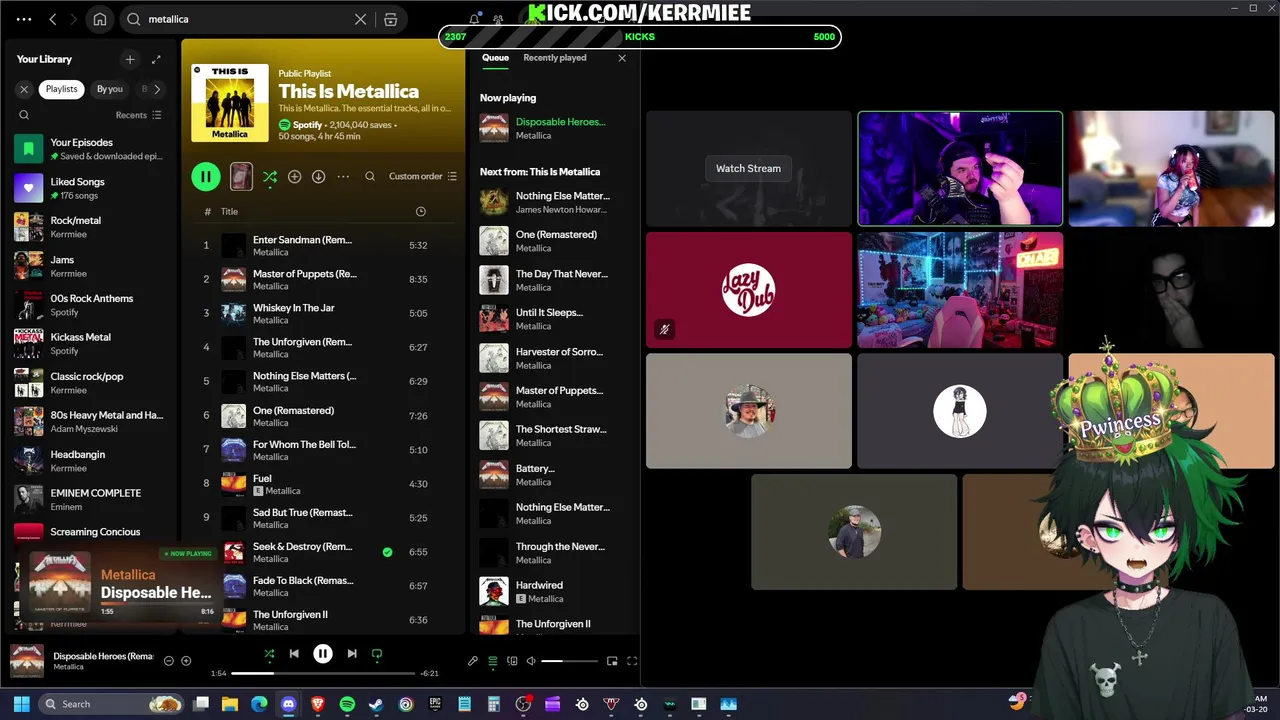Search within the playlist
This screenshot has height=720, width=1280.
pyautogui.click(x=370, y=177)
